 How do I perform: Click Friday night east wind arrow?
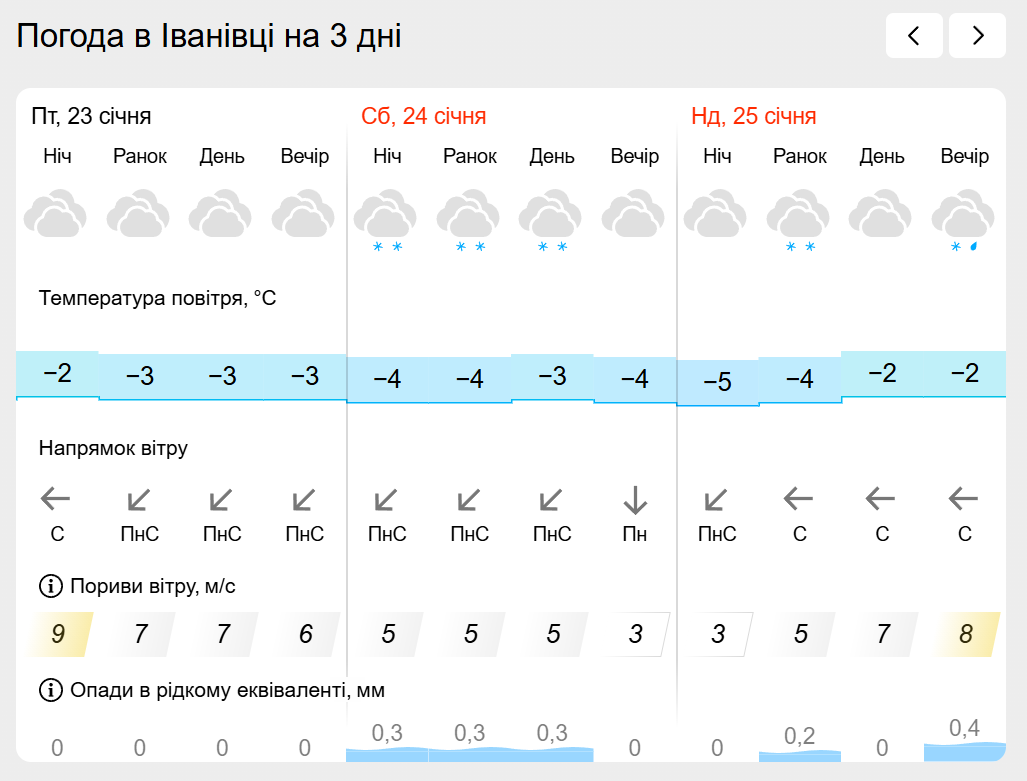pos(56,498)
